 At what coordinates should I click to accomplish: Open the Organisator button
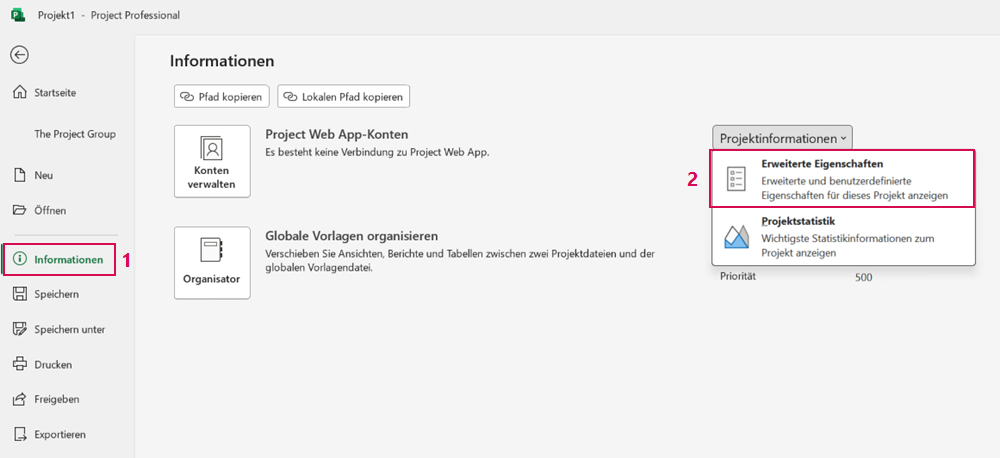click(x=212, y=263)
